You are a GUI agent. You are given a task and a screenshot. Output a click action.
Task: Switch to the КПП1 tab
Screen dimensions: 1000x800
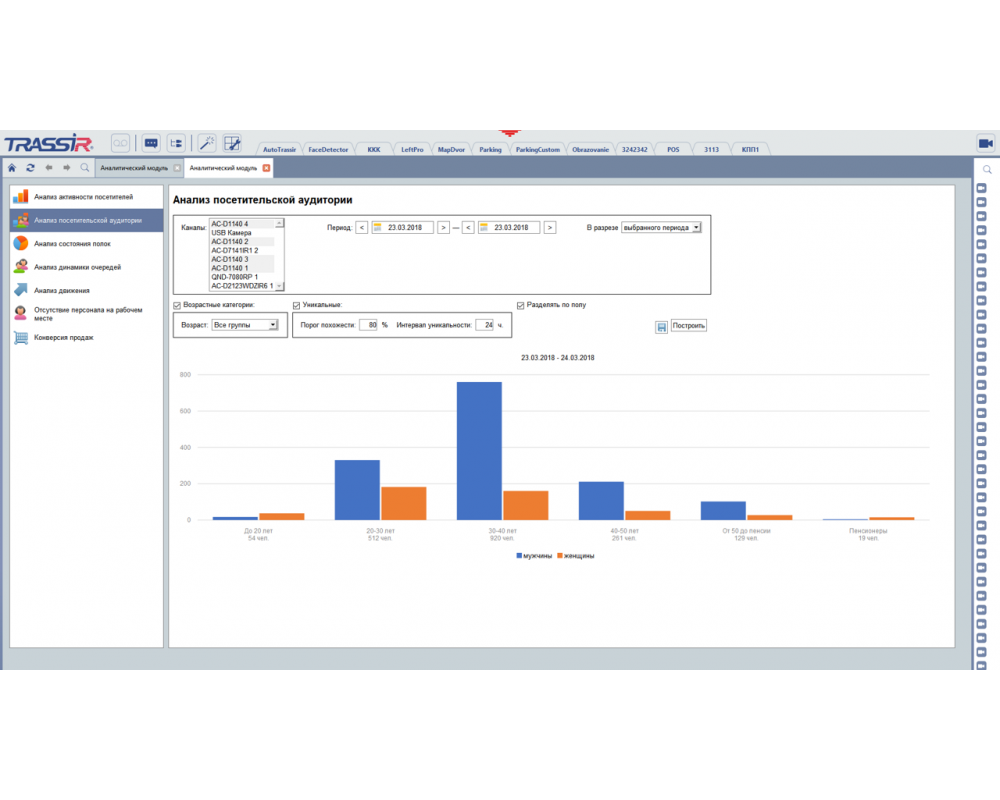click(750, 149)
